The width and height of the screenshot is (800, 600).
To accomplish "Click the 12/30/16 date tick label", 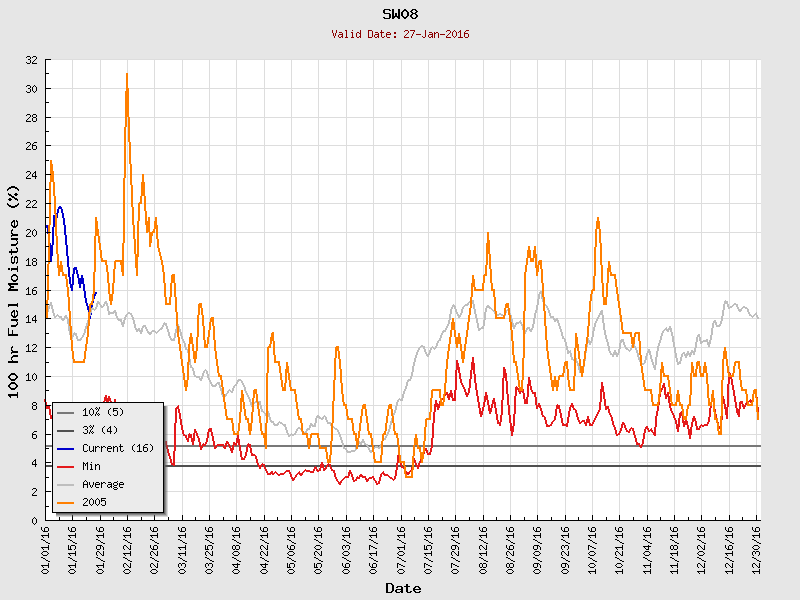I will click(757, 548).
